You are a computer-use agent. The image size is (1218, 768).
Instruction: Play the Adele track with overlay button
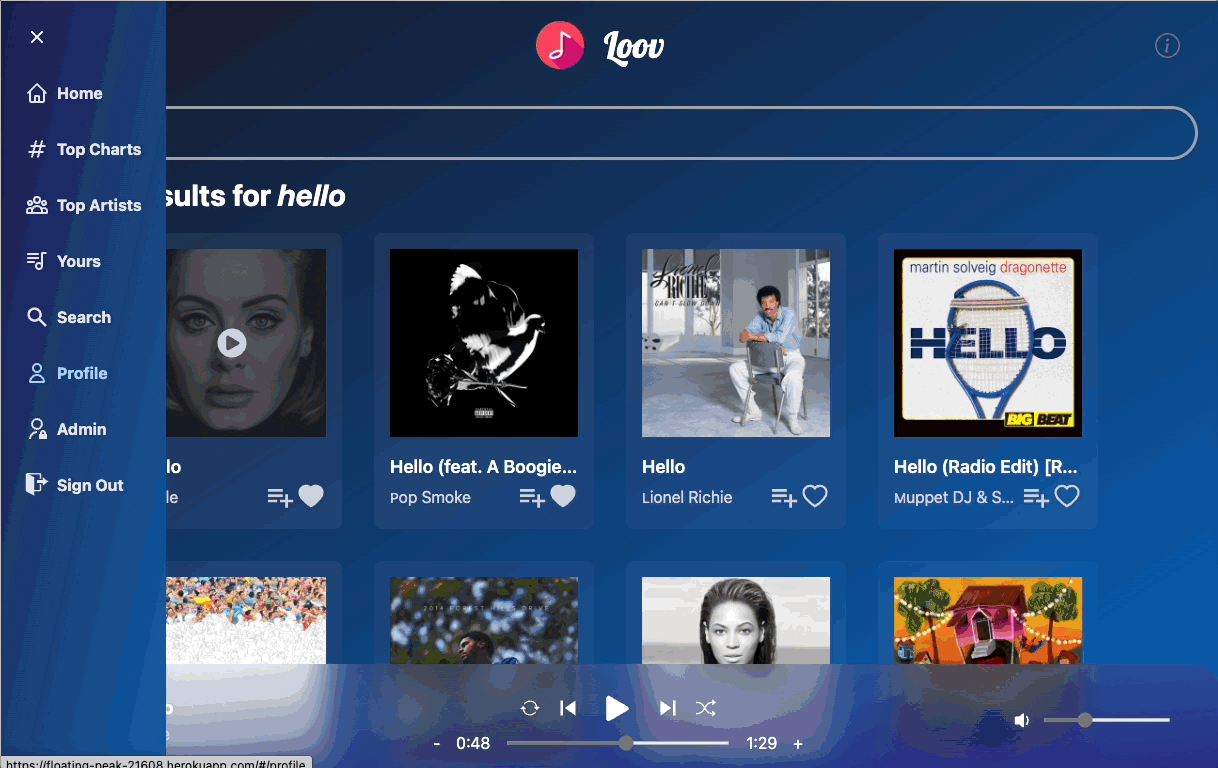(x=232, y=344)
